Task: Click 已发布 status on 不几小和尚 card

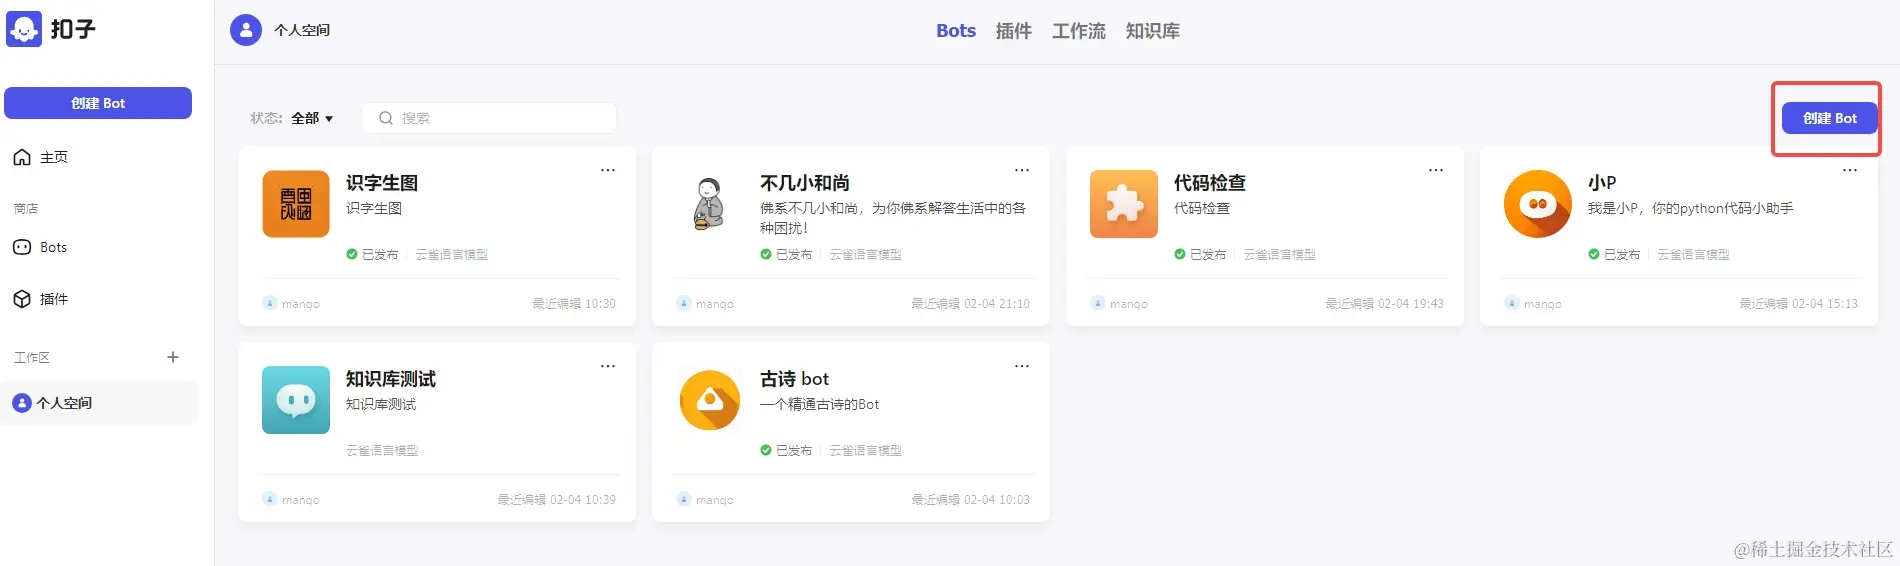Action: (786, 254)
